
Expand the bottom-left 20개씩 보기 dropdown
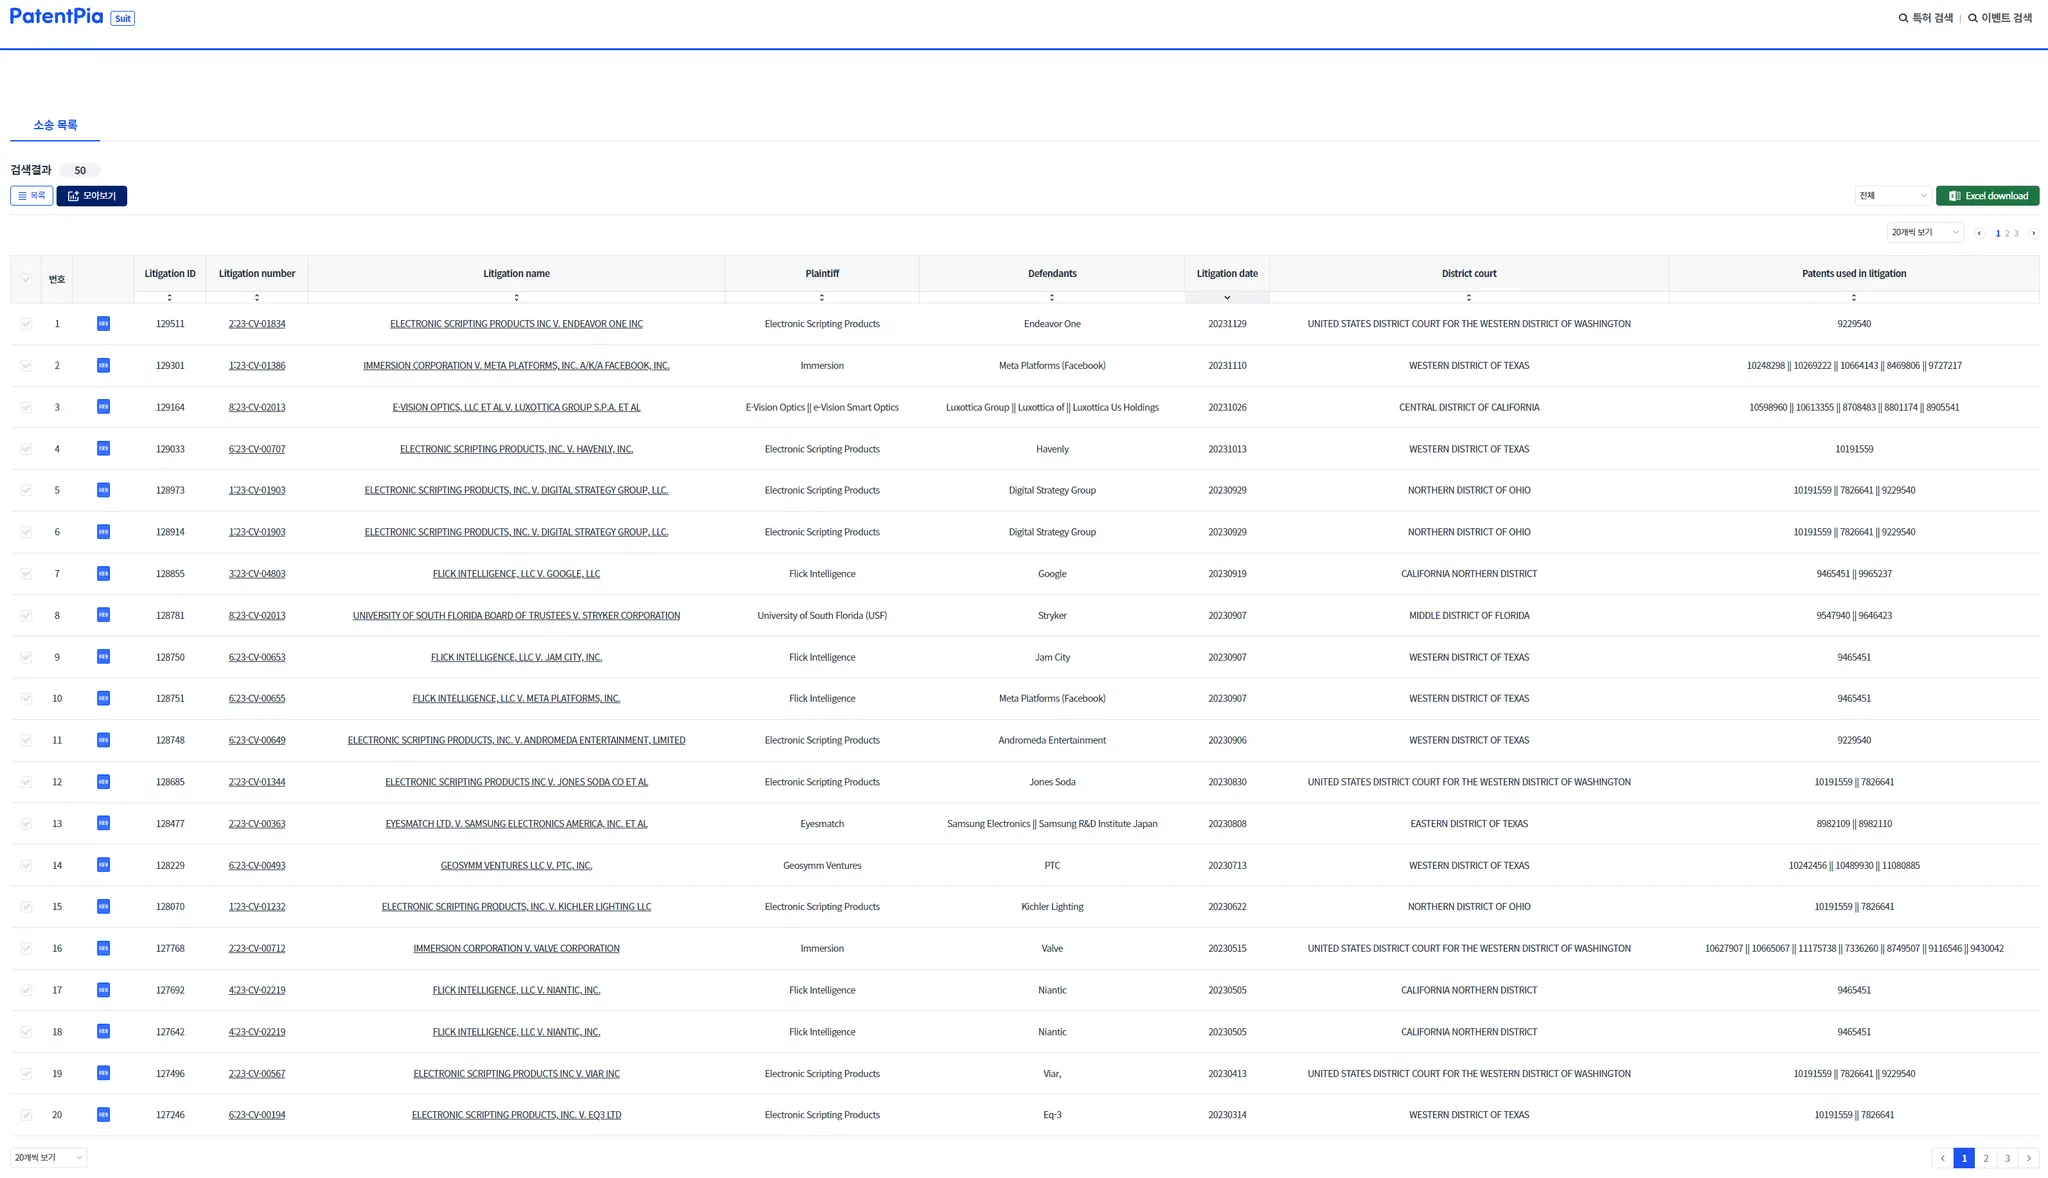point(48,1157)
